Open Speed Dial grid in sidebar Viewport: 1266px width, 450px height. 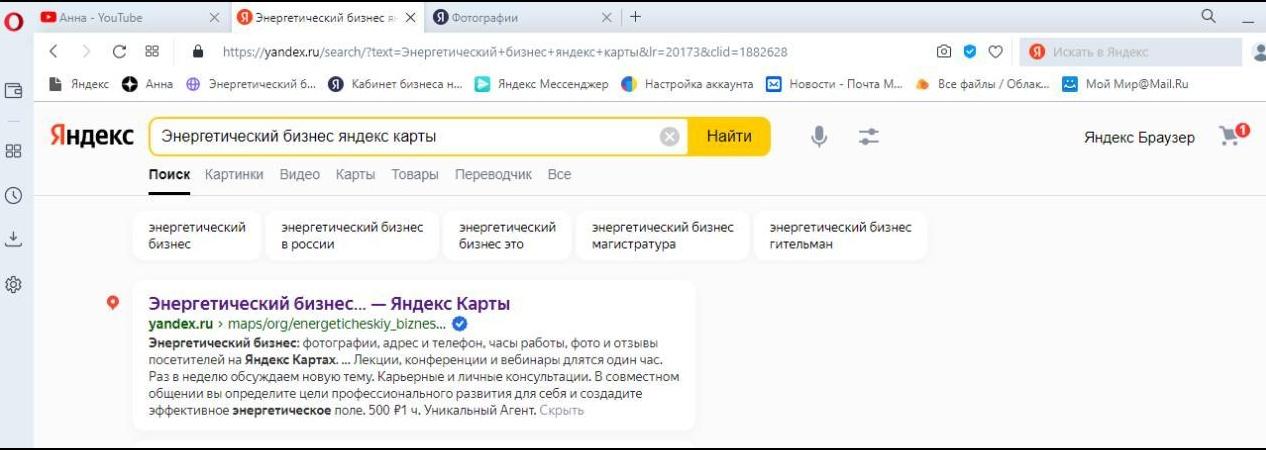point(14,151)
